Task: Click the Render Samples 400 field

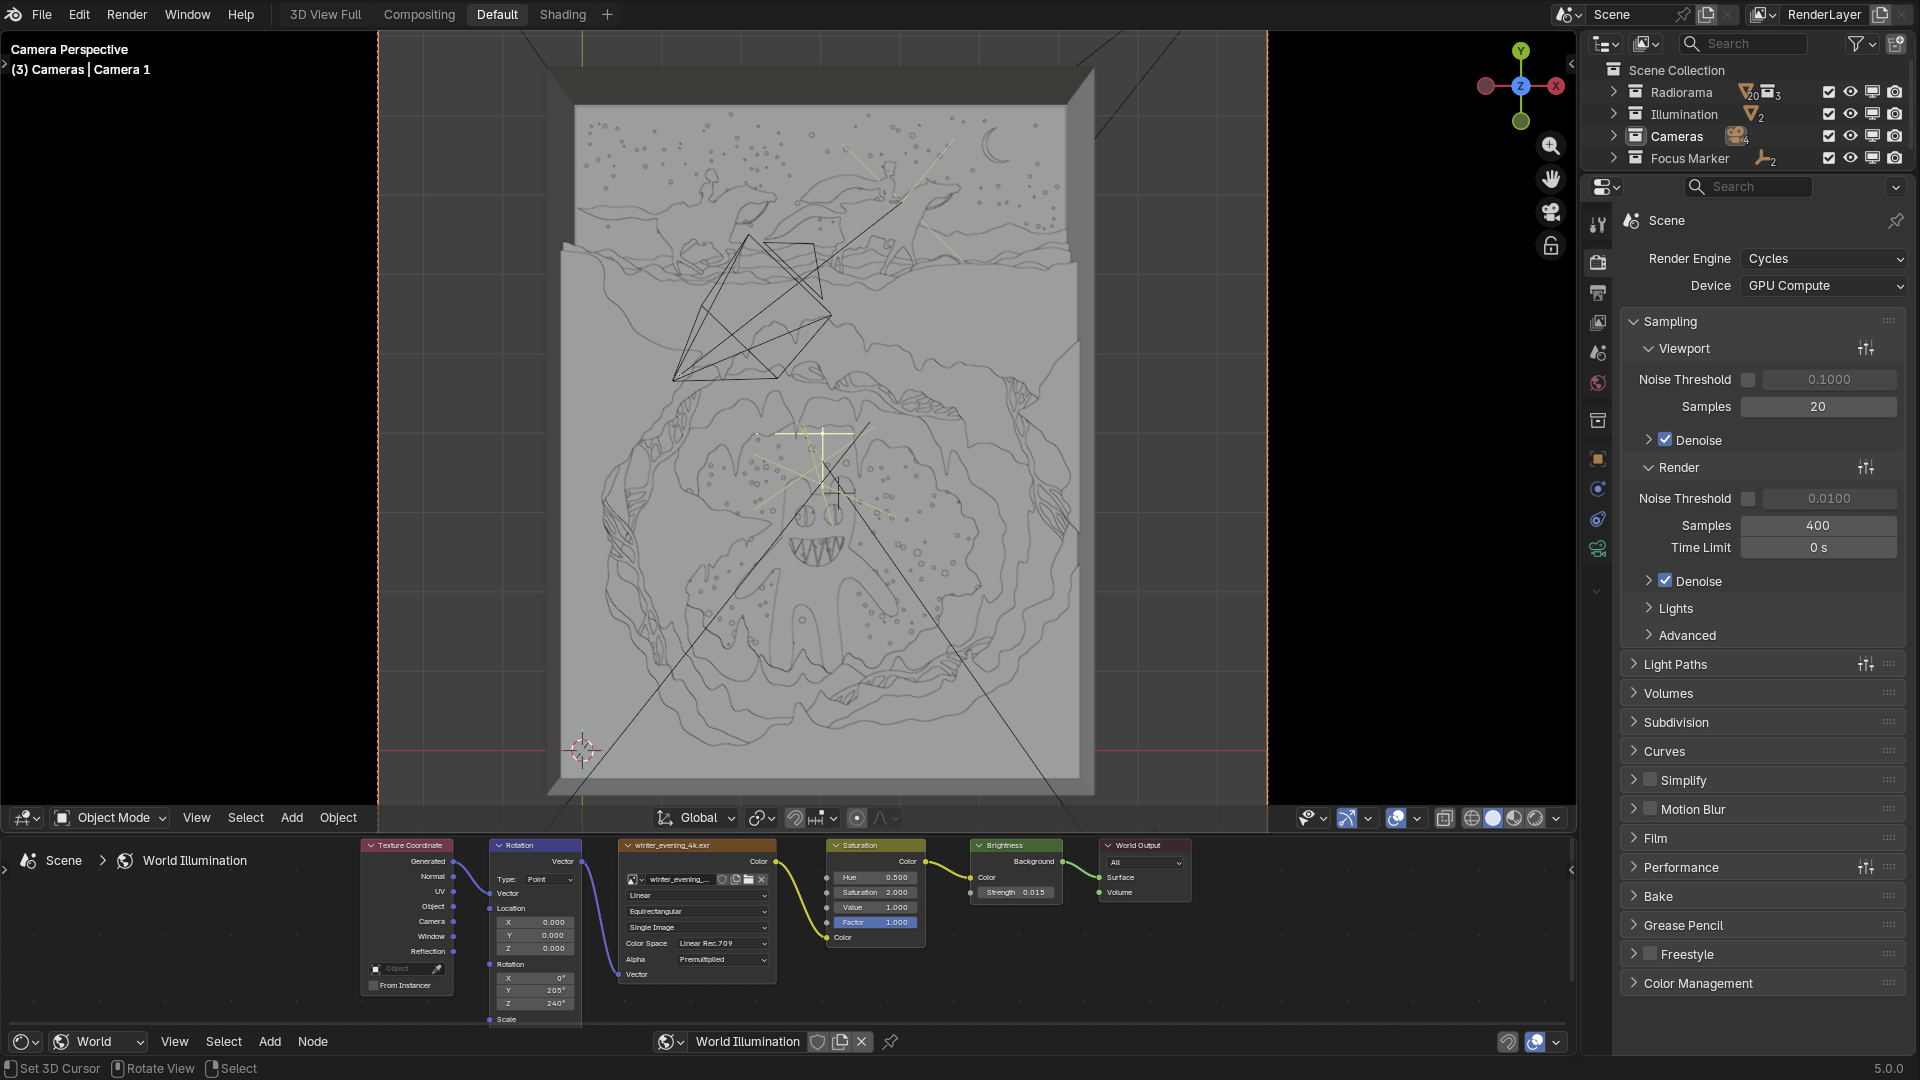Action: point(1817,526)
